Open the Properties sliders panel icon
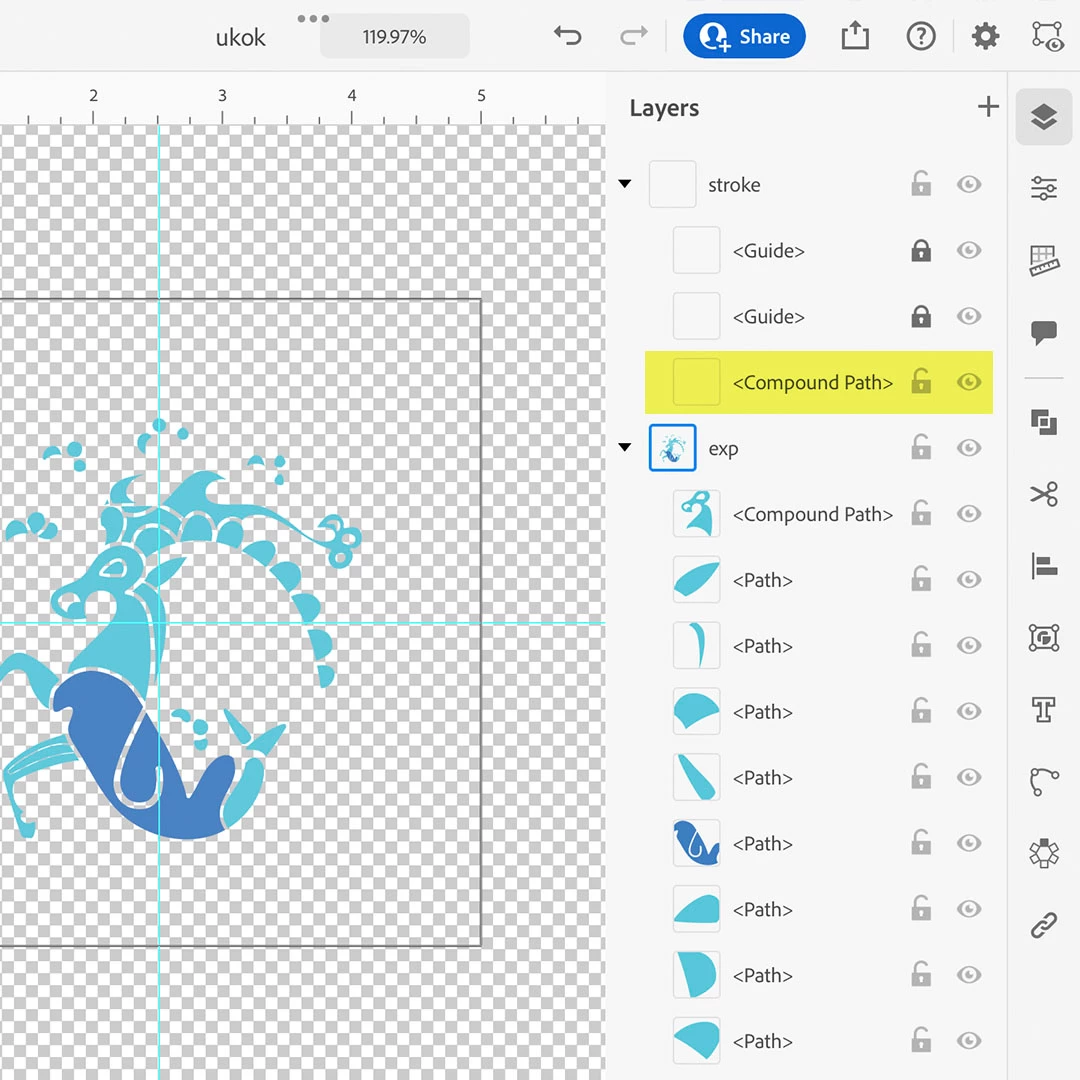Viewport: 1080px width, 1080px height. (x=1043, y=187)
